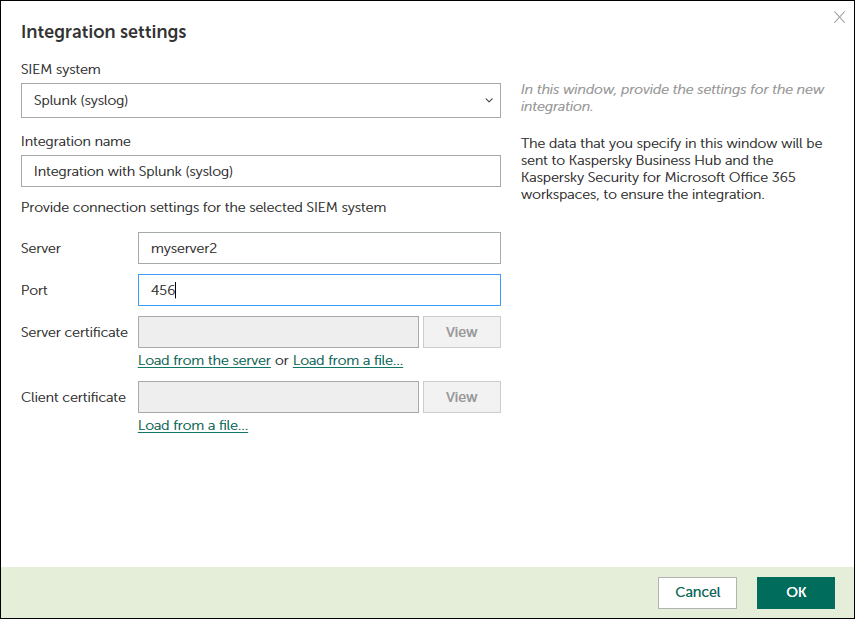Cancel the integration settings

click(x=697, y=592)
